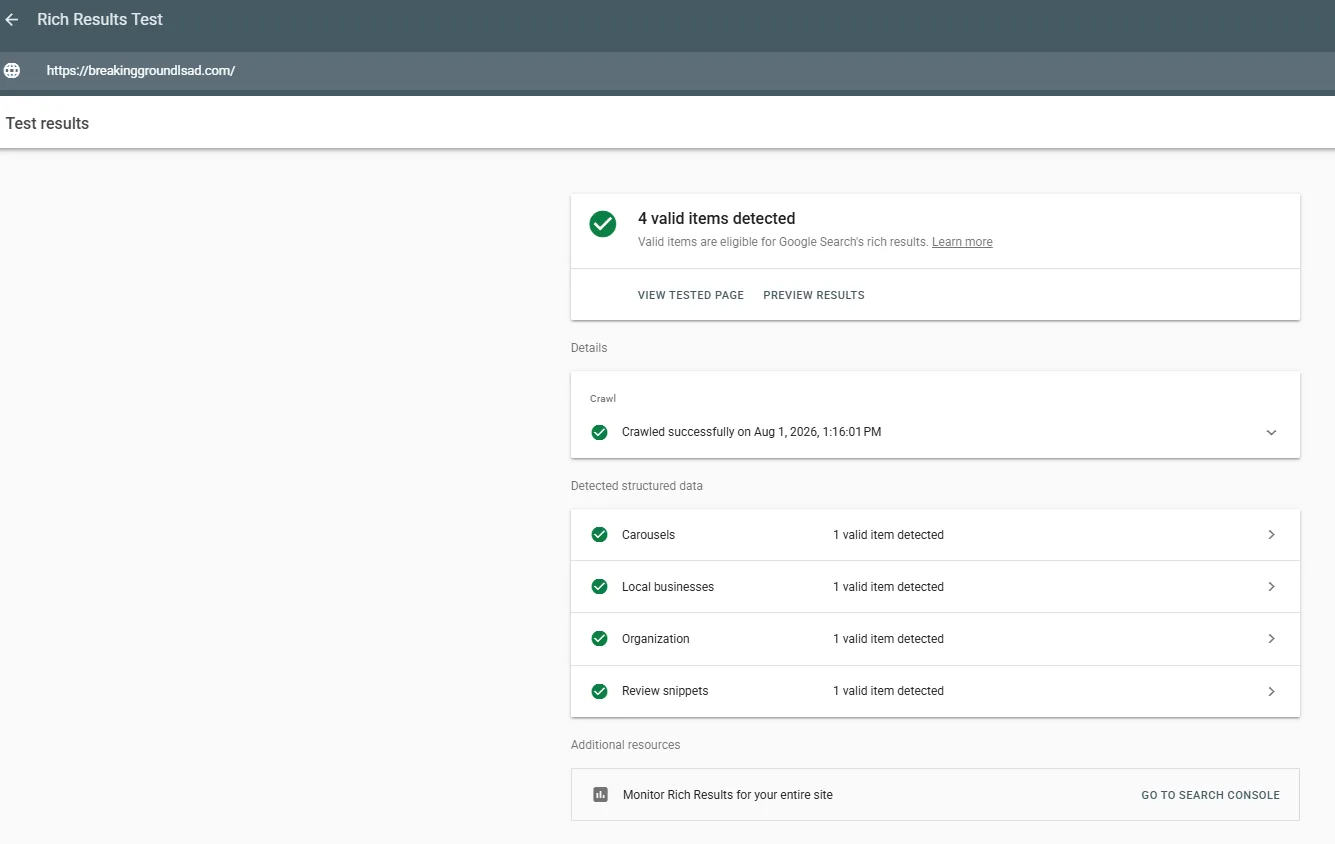The height and width of the screenshot is (844, 1335).
Task: Click the green check icon for Organization
Action: tap(599, 639)
